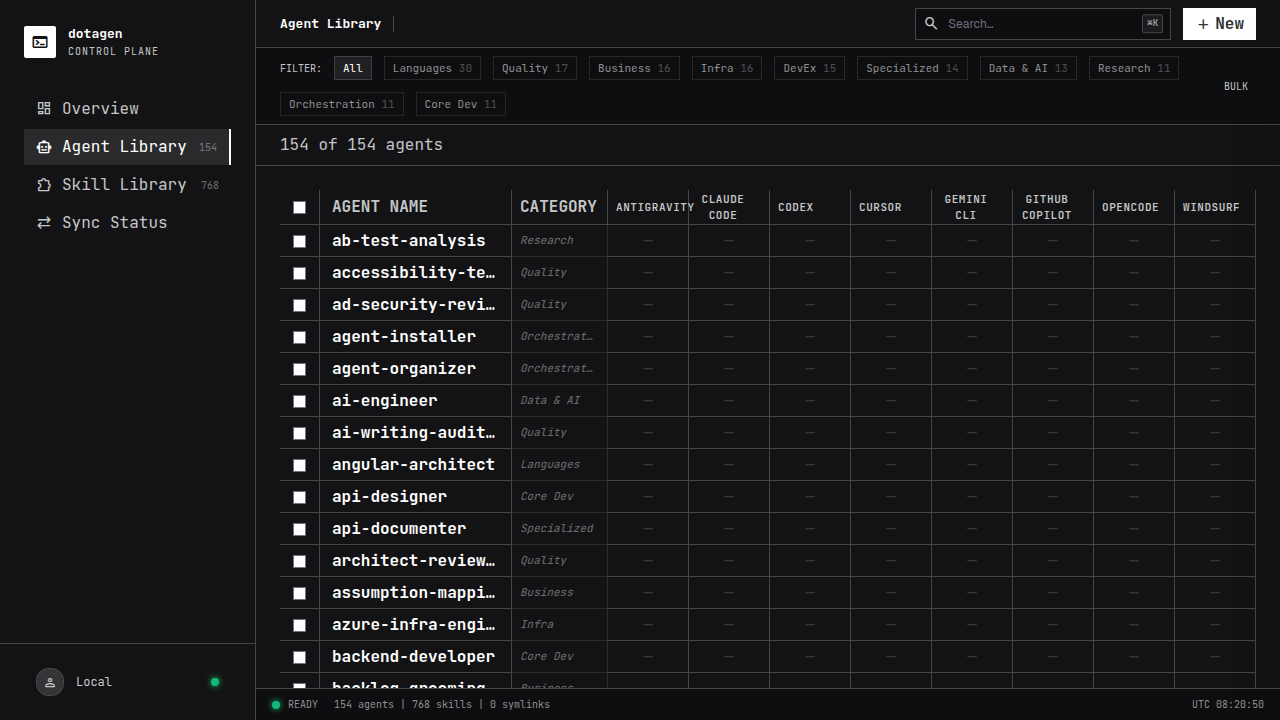
Task: Check the accessibility-tester row checkbox
Action: [x=299, y=273]
